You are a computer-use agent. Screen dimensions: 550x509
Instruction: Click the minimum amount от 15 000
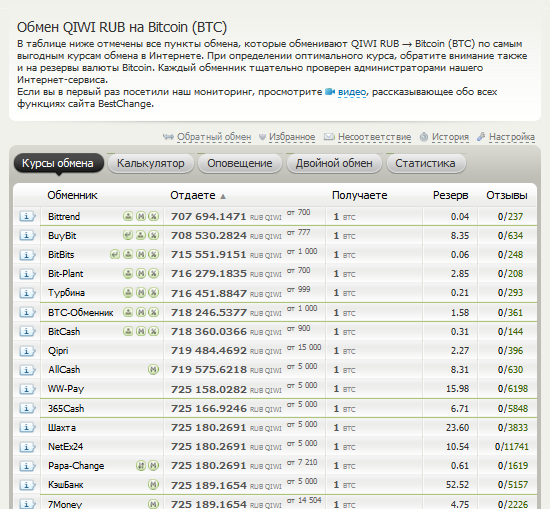[304, 347]
